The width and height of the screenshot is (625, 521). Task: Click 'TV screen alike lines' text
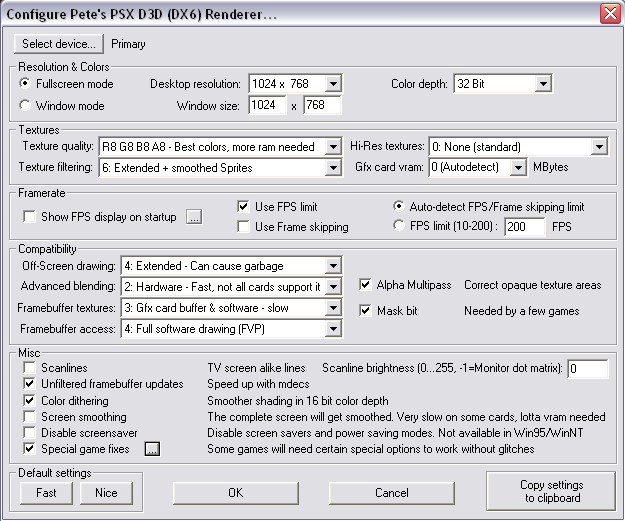(256, 368)
